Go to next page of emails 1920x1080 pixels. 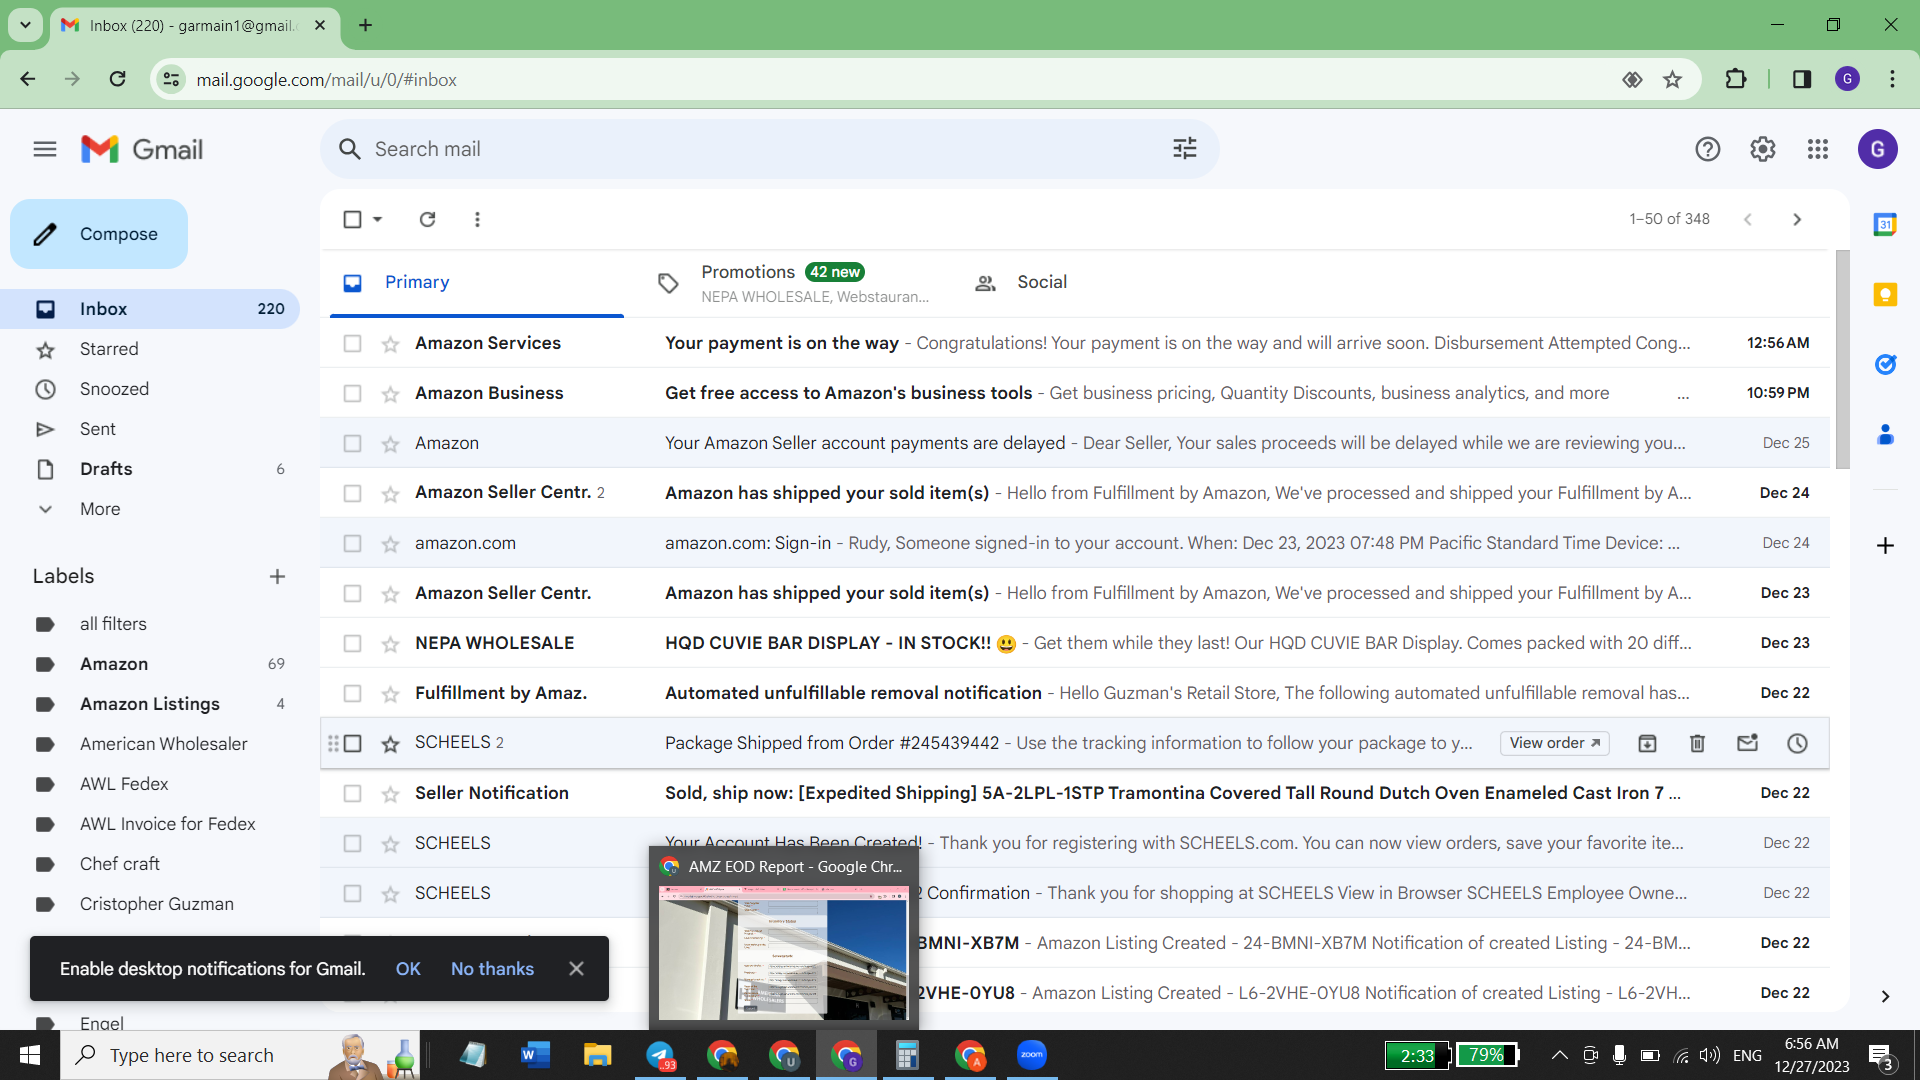1797,219
